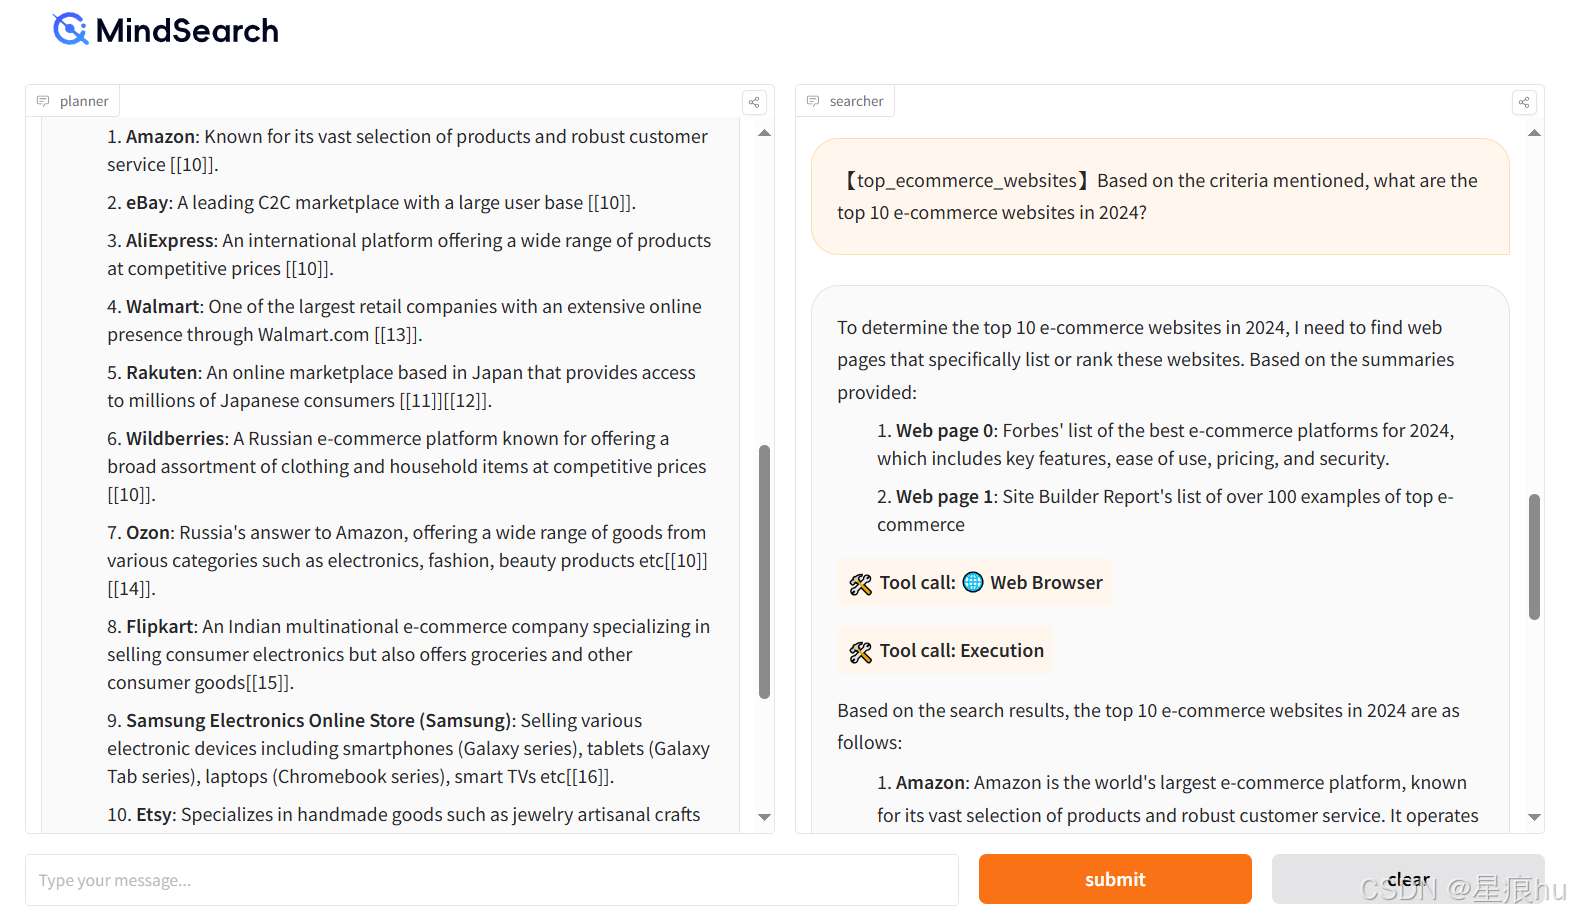Click the Flipkart list entry

pos(409,654)
